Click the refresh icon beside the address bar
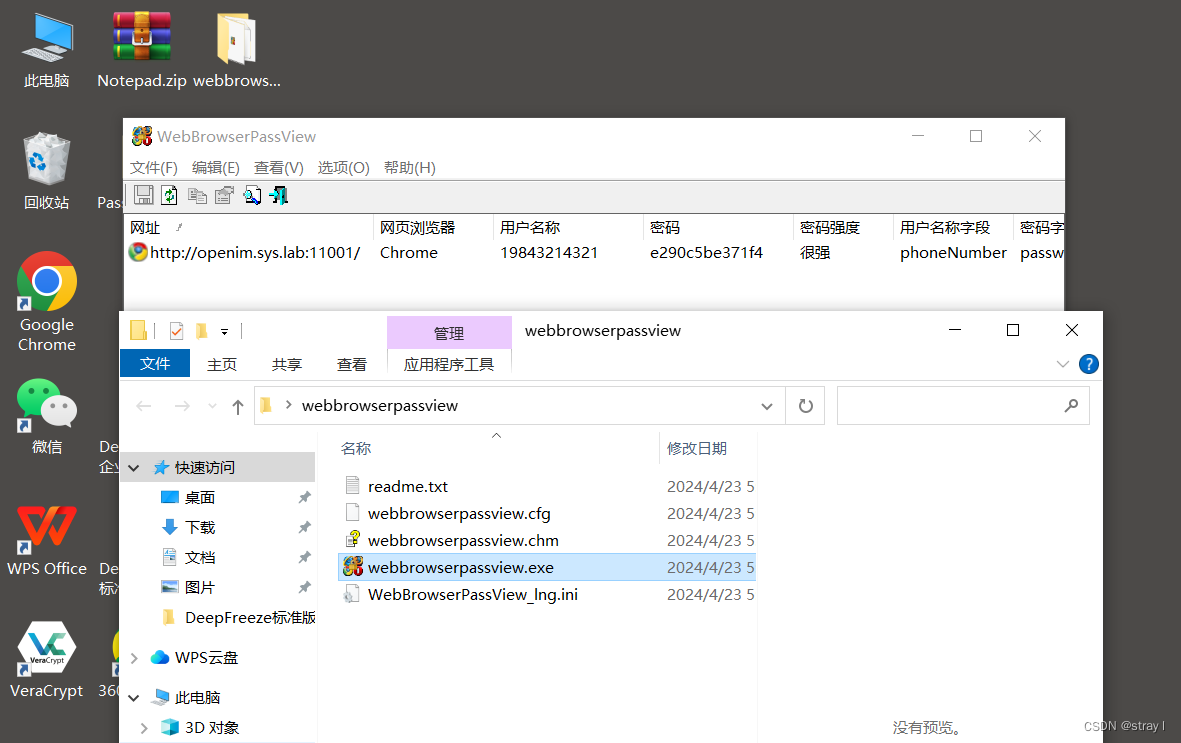The height and width of the screenshot is (743, 1181). point(805,405)
